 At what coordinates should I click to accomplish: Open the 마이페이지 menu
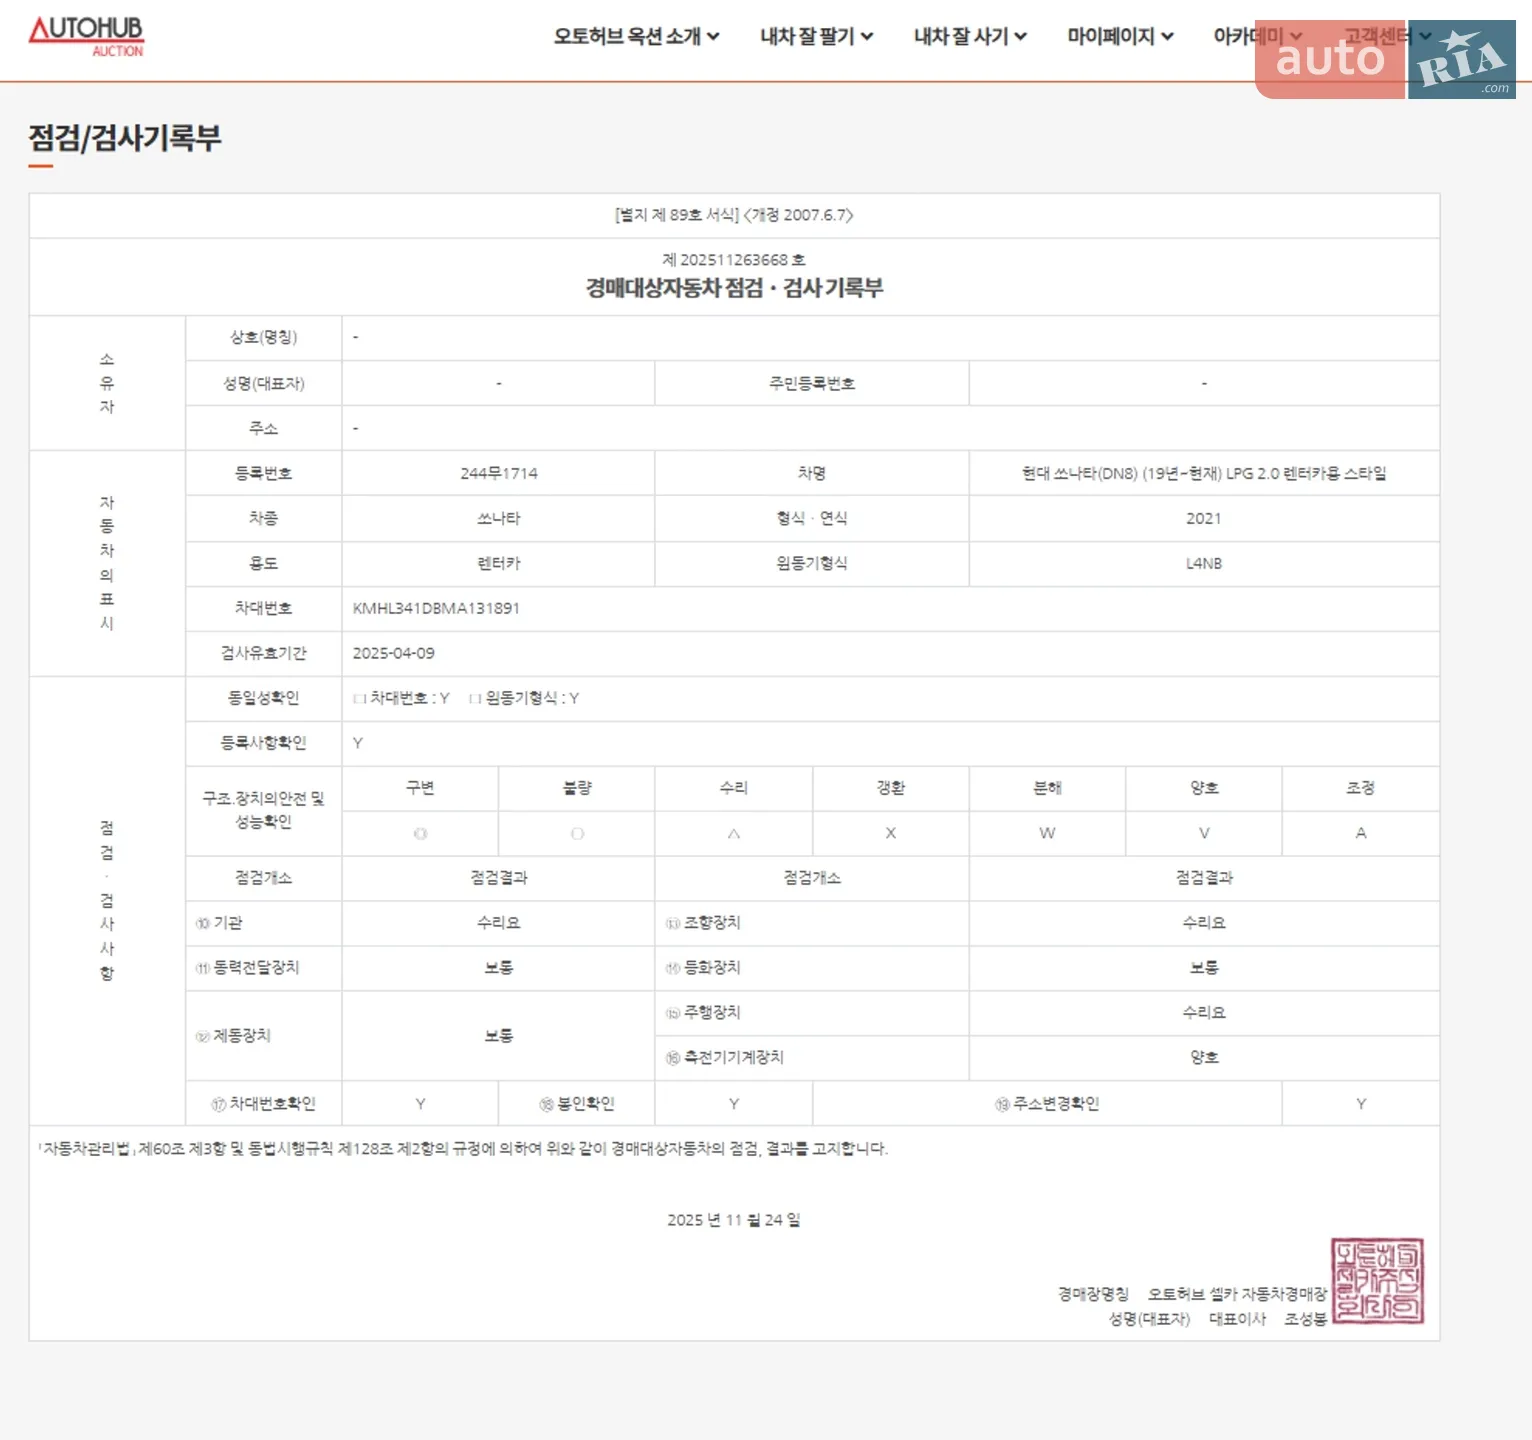[x=1120, y=37]
